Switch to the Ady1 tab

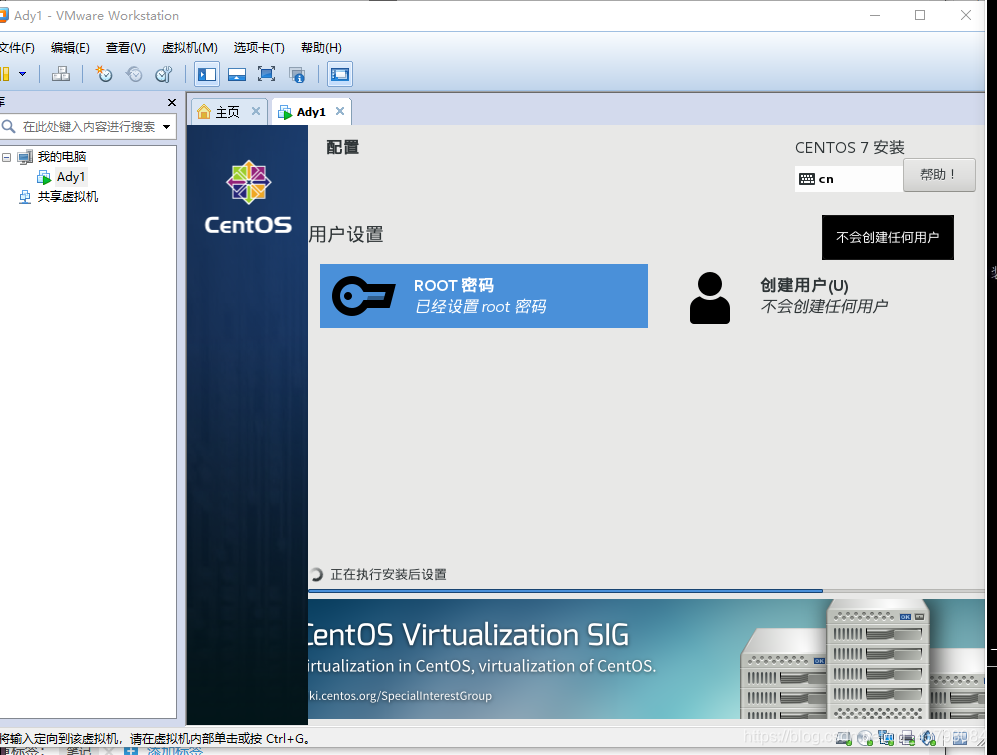click(311, 112)
